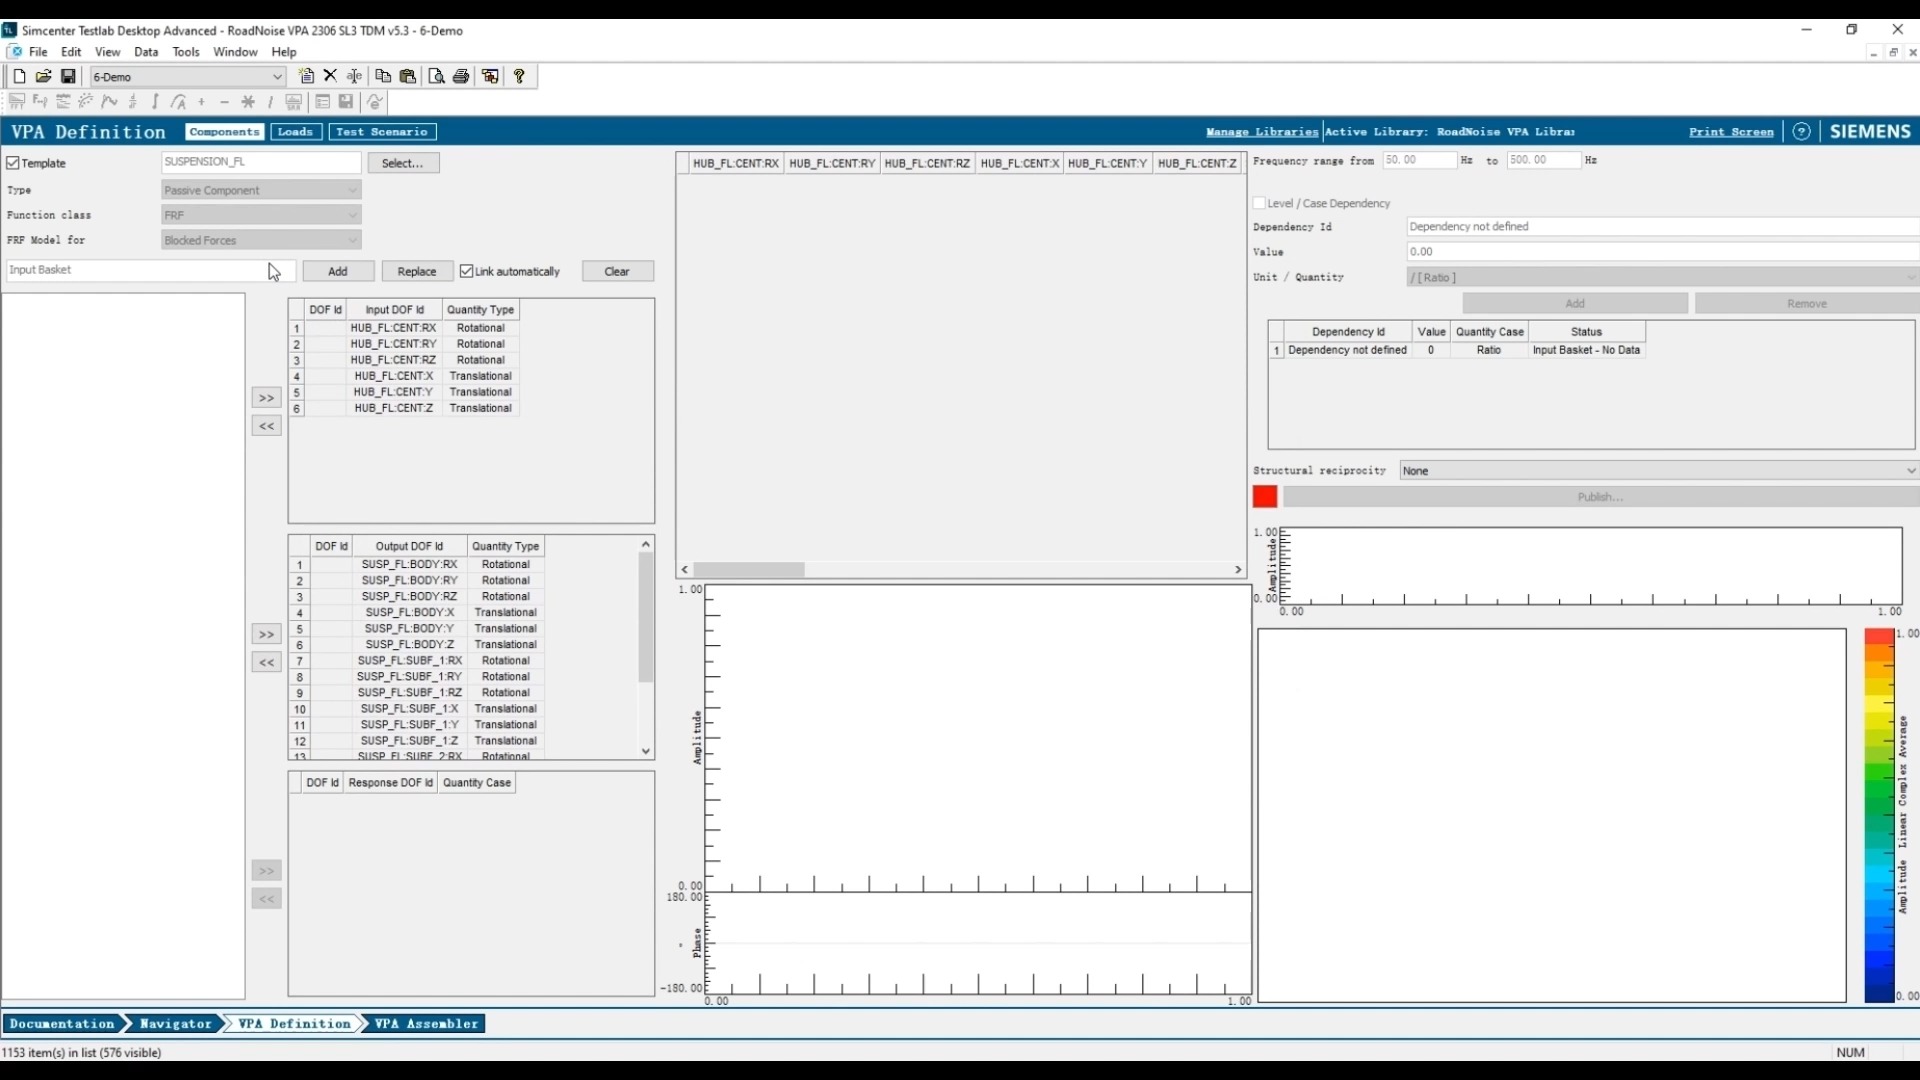Click the Select... button

pyautogui.click(x=403, y=163)
